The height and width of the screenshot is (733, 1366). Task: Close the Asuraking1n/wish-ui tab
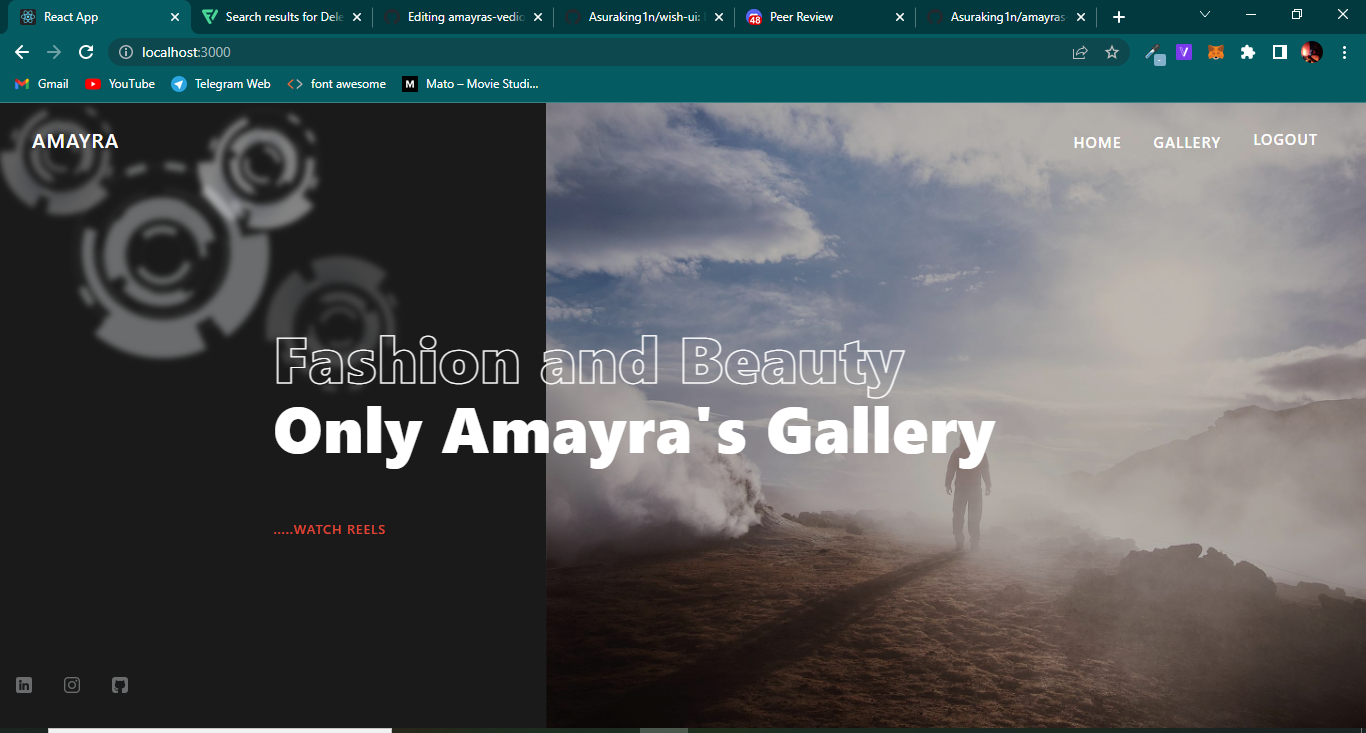(x=719, y=17)
